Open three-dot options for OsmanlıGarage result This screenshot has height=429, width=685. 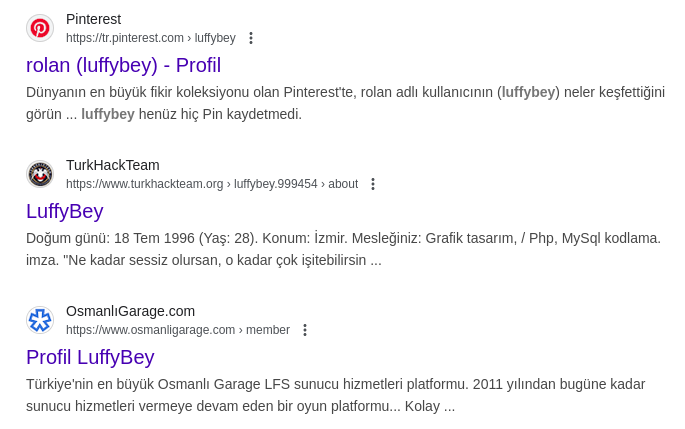coord(305,330)
